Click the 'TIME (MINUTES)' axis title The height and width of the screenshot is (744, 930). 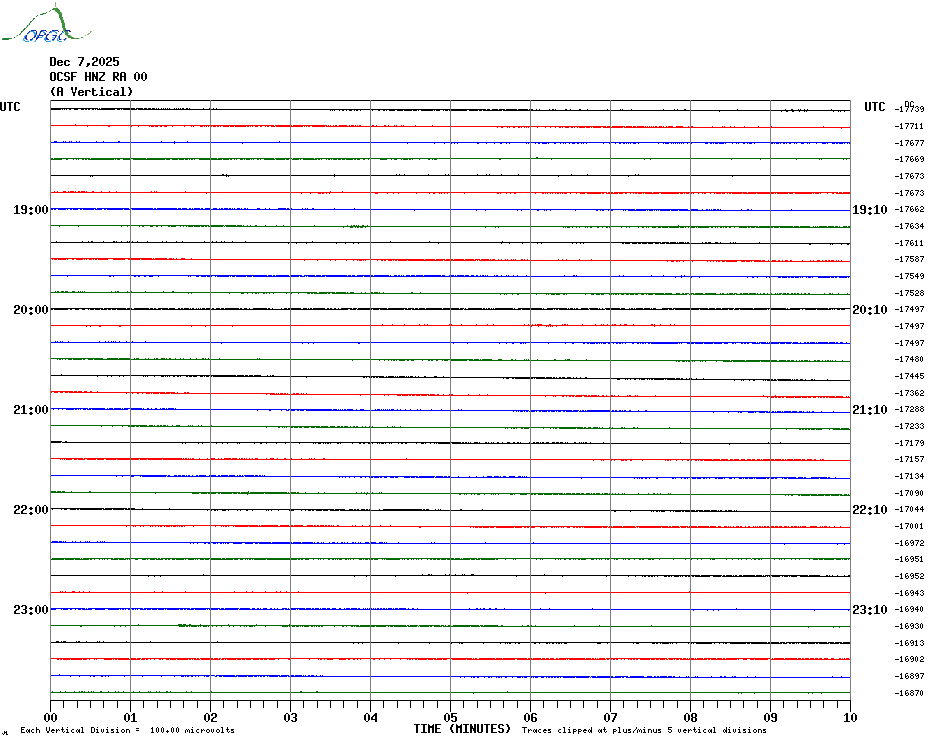(x=462, y=729)
